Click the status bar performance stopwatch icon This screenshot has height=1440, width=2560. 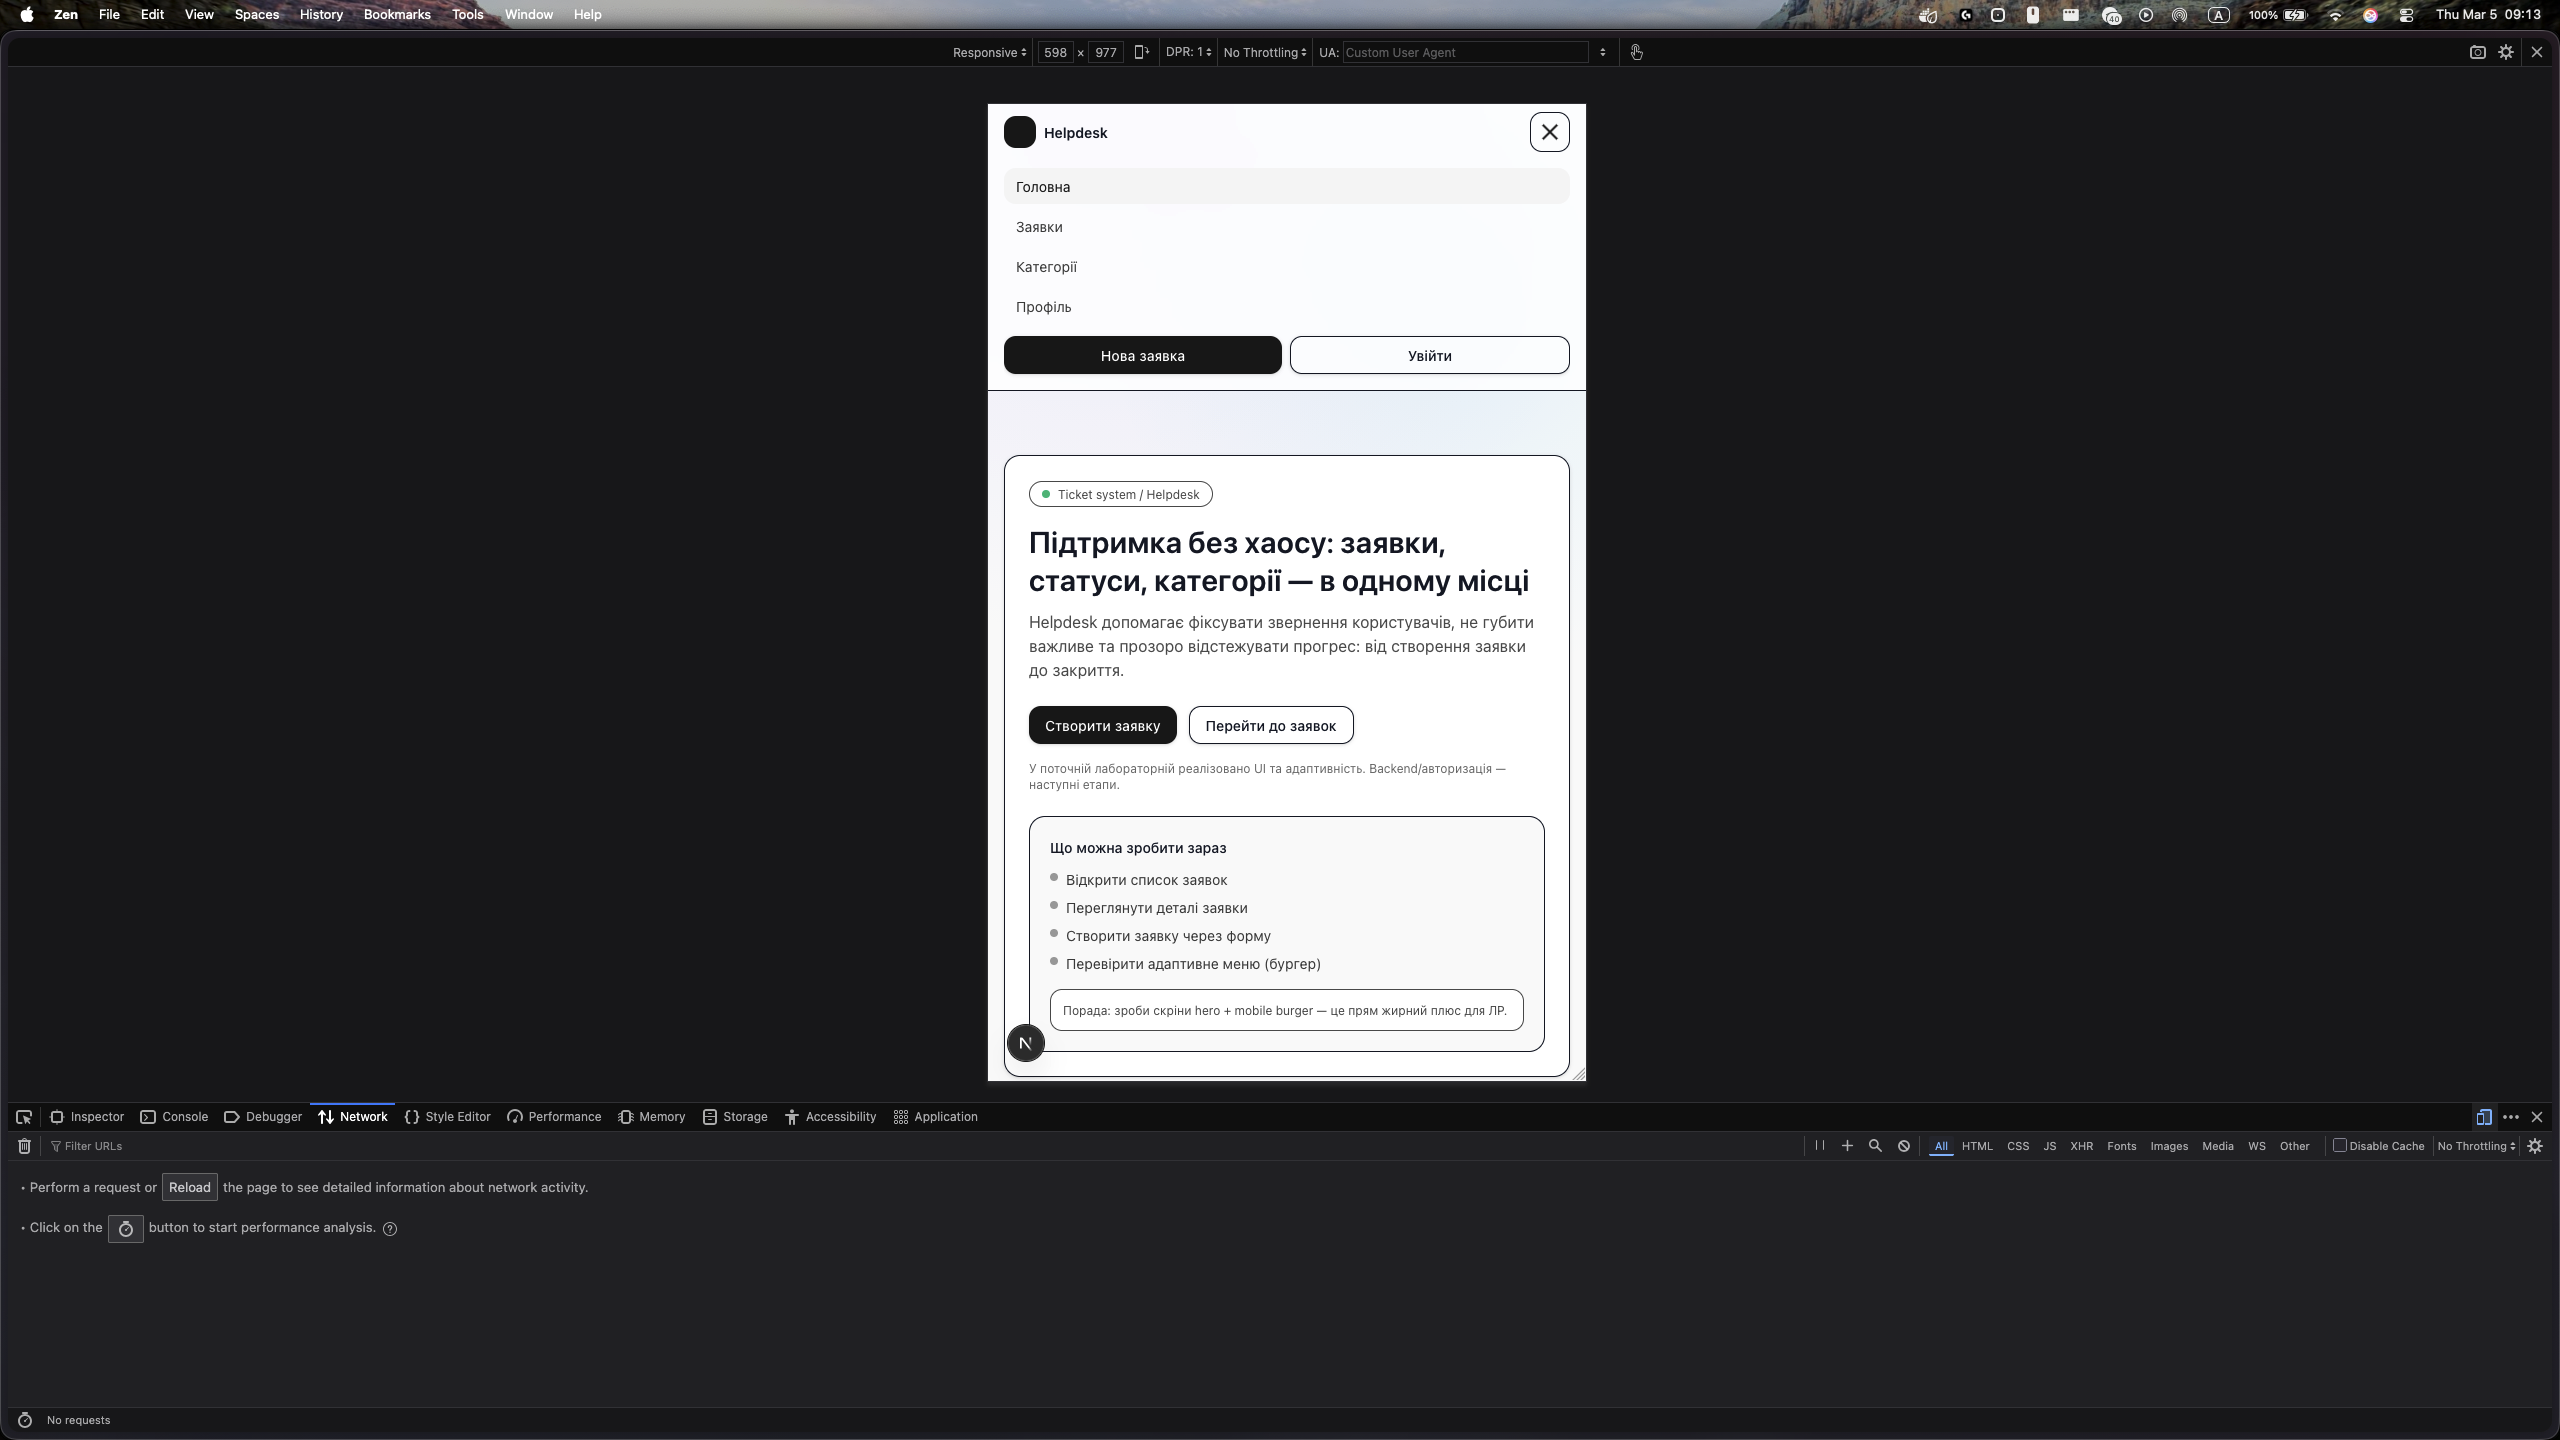click(x=25, y=1420)
